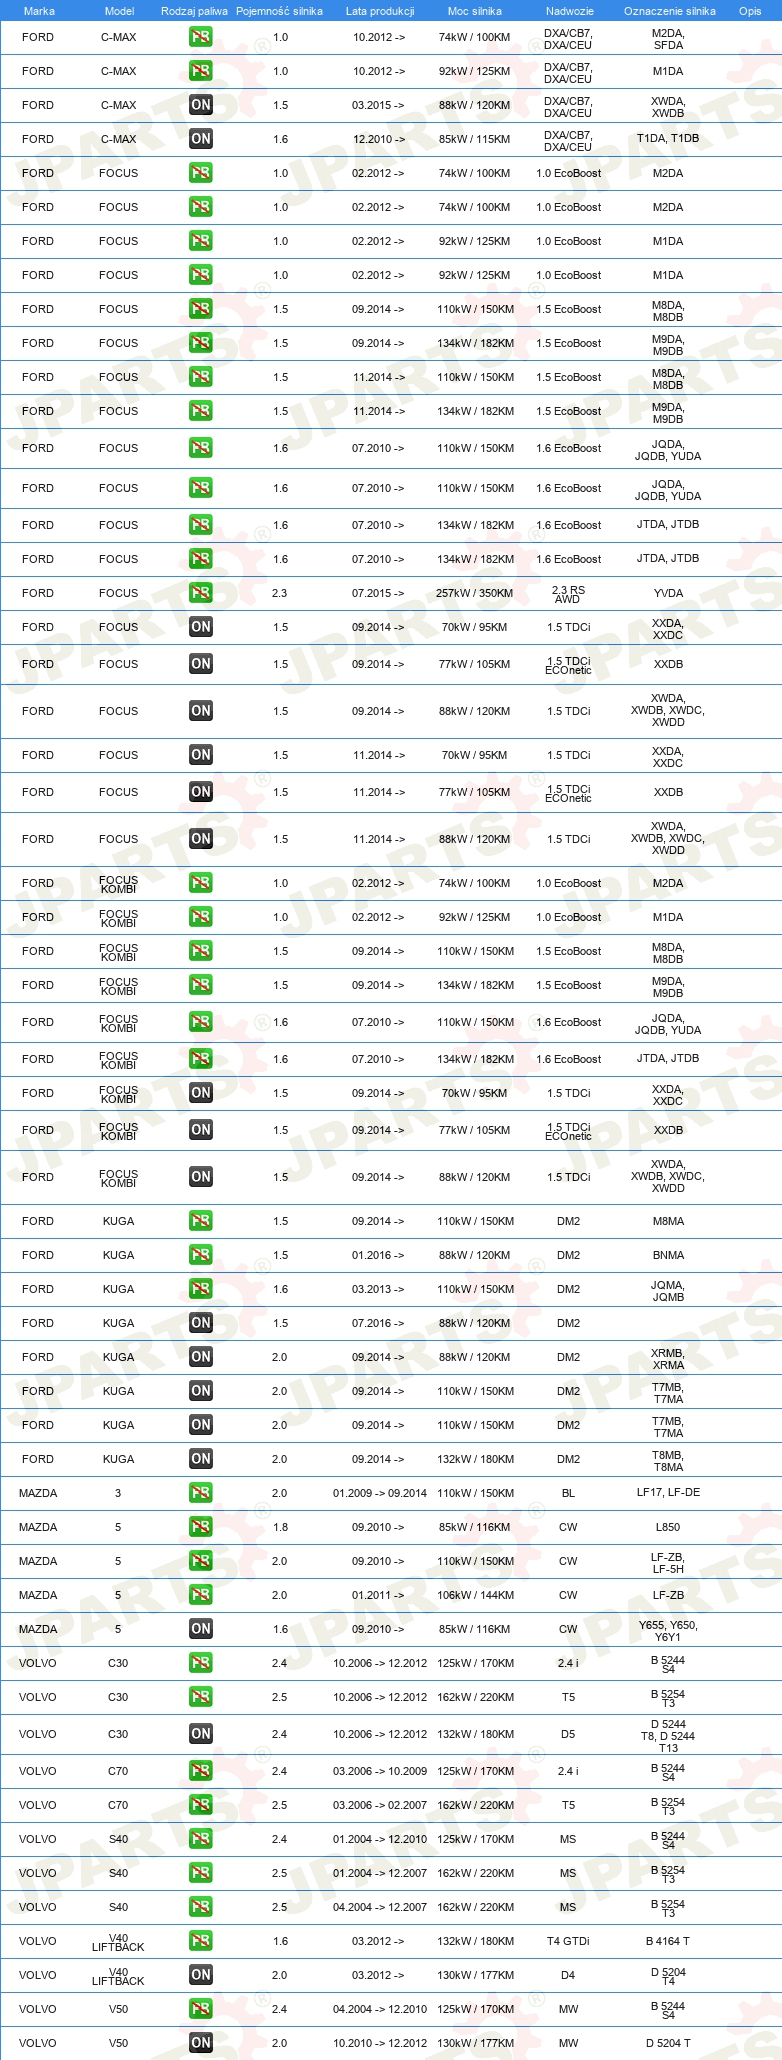Select the body cell 'BL' in MAZDA 3 row
Viewport: 782px width, 2060px height.
568,1493
